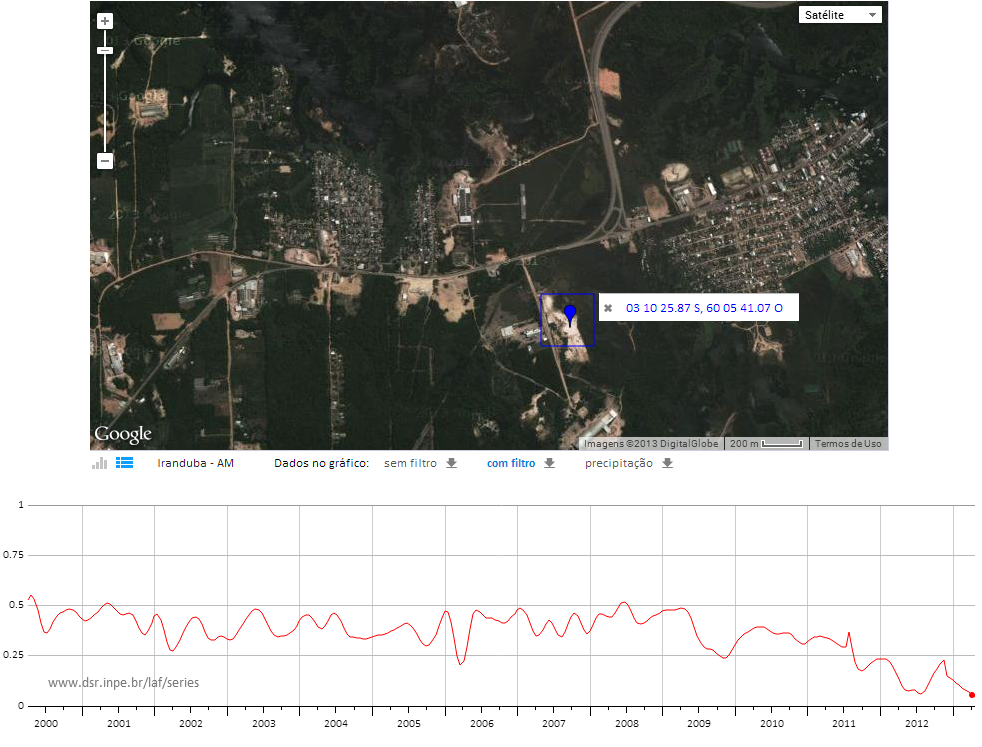982x747 pixels.
Task: Close the coordinates label with X
Action: coord(608,308)
